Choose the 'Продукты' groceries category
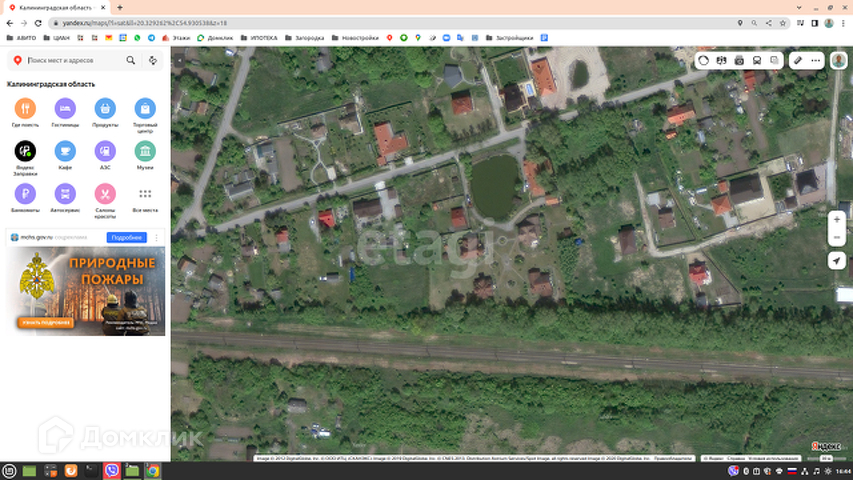Viewport: 853px width, 480px height. tap(105, 113)
